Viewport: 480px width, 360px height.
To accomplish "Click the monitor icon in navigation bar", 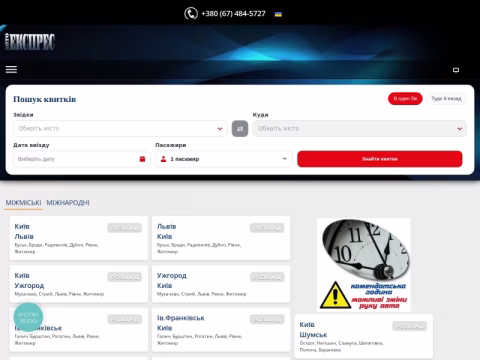I will (x=456, y=70).
